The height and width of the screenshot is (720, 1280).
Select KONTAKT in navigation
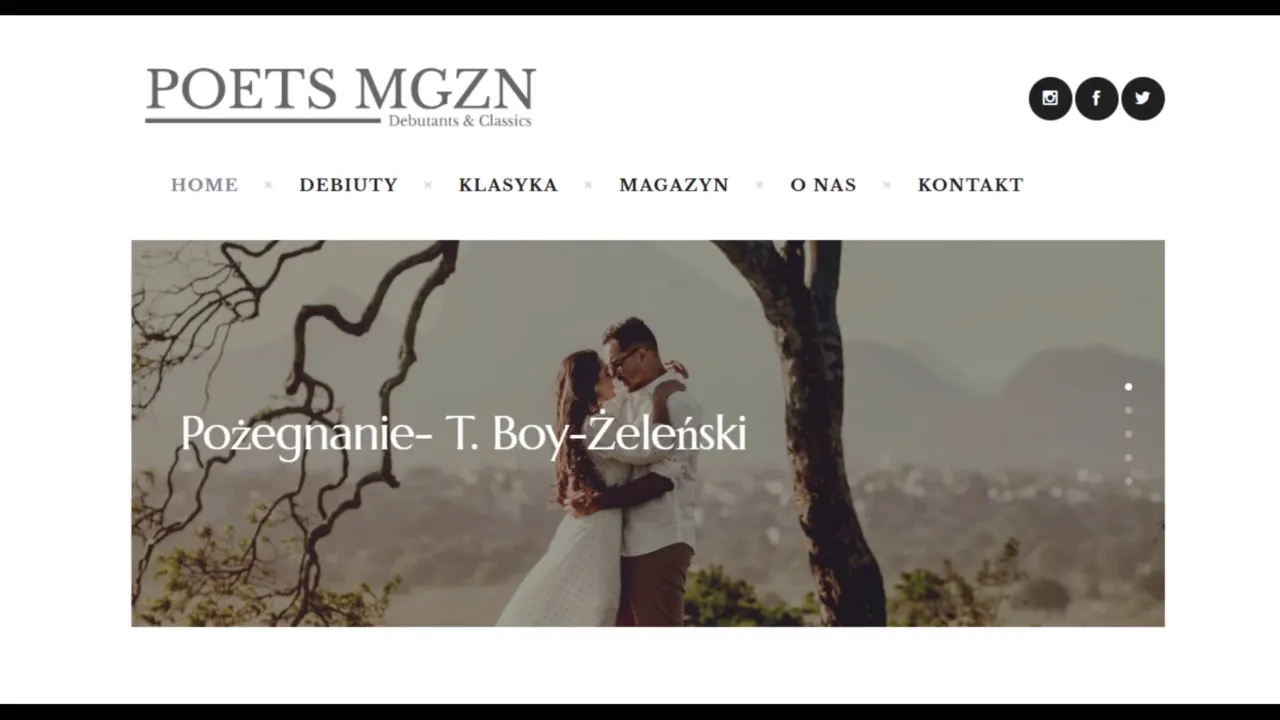pyautogui.click(x=970, y=185)
